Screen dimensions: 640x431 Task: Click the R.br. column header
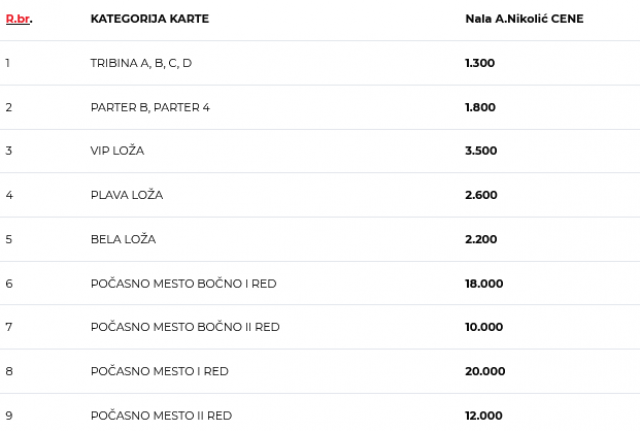(x=18, y=19)
